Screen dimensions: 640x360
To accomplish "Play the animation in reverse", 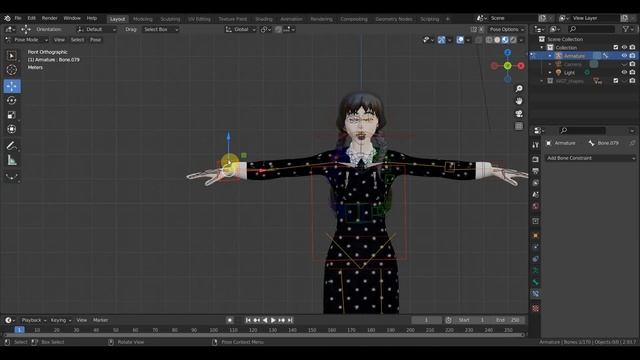I will tap(265, 320).
